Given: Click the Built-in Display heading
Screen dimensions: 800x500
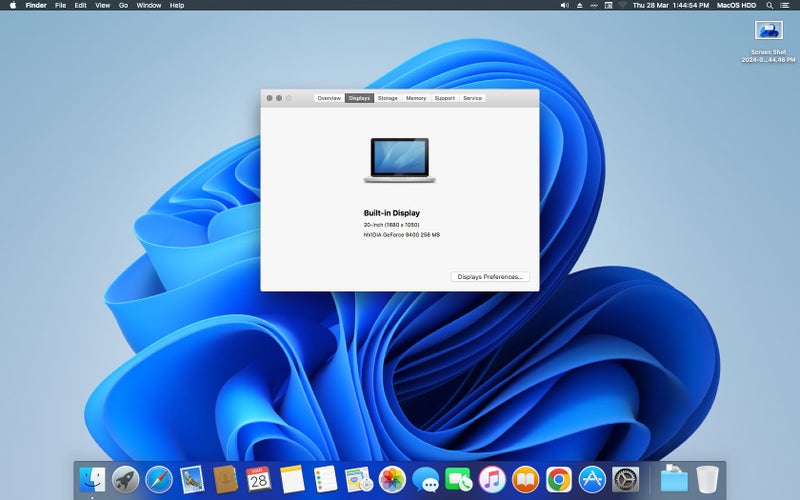Looking at the screenshot, I should pyautogui.click(x=392, y=213).
